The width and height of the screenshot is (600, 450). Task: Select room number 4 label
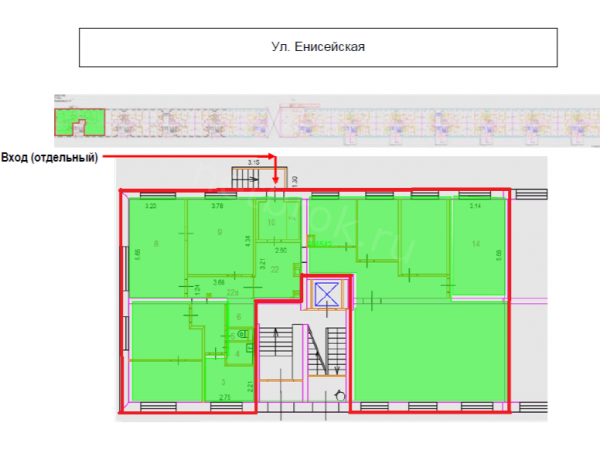[x=238, y=354]
